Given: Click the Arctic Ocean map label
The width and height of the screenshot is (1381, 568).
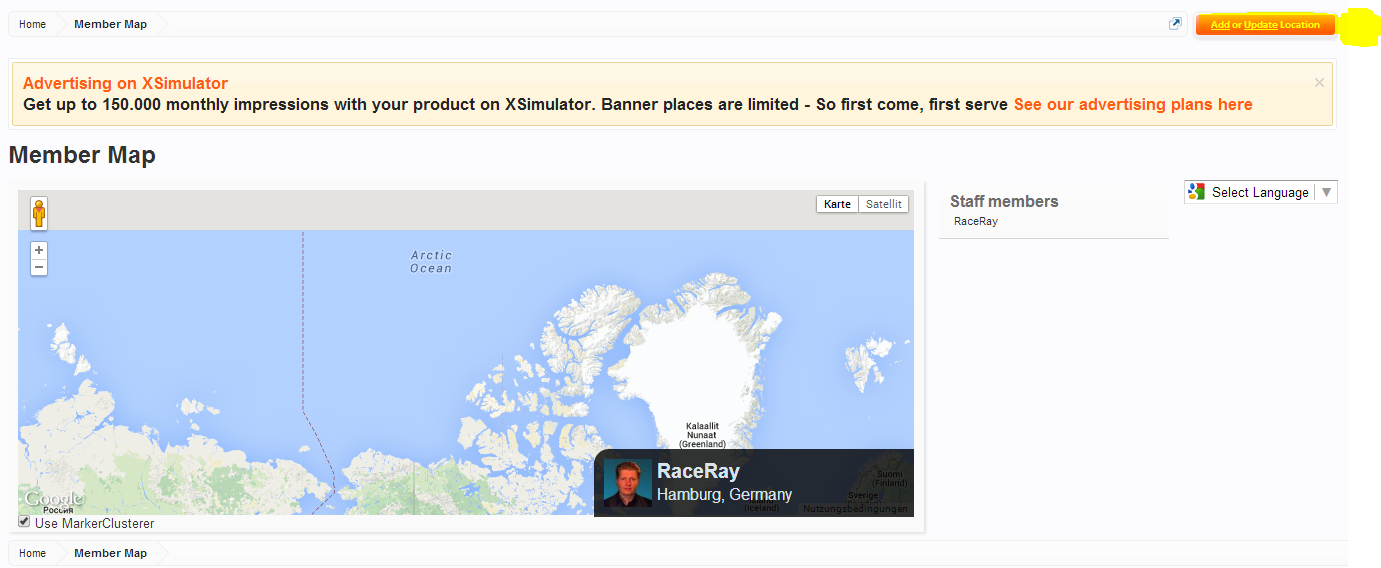Looking at the screenshot, I should click(x=431, y=262).
